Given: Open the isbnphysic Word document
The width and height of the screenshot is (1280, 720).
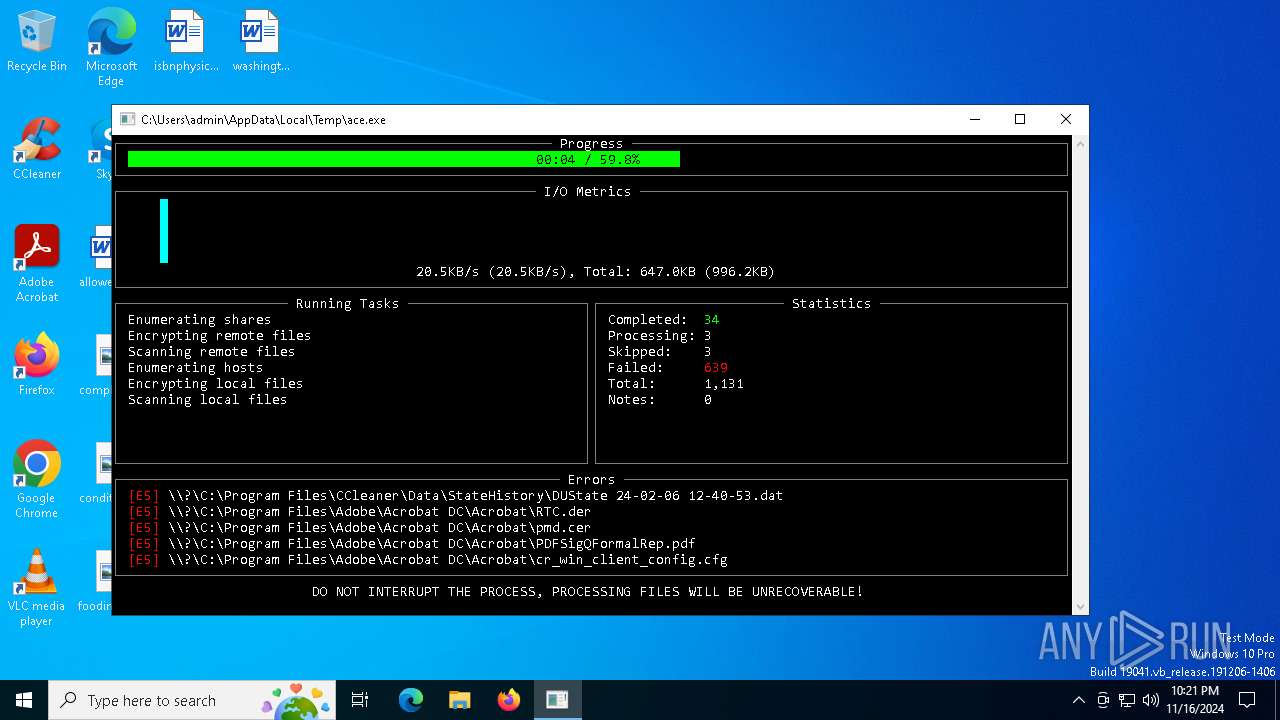Looking at the screenshot, I should point(186,42).
